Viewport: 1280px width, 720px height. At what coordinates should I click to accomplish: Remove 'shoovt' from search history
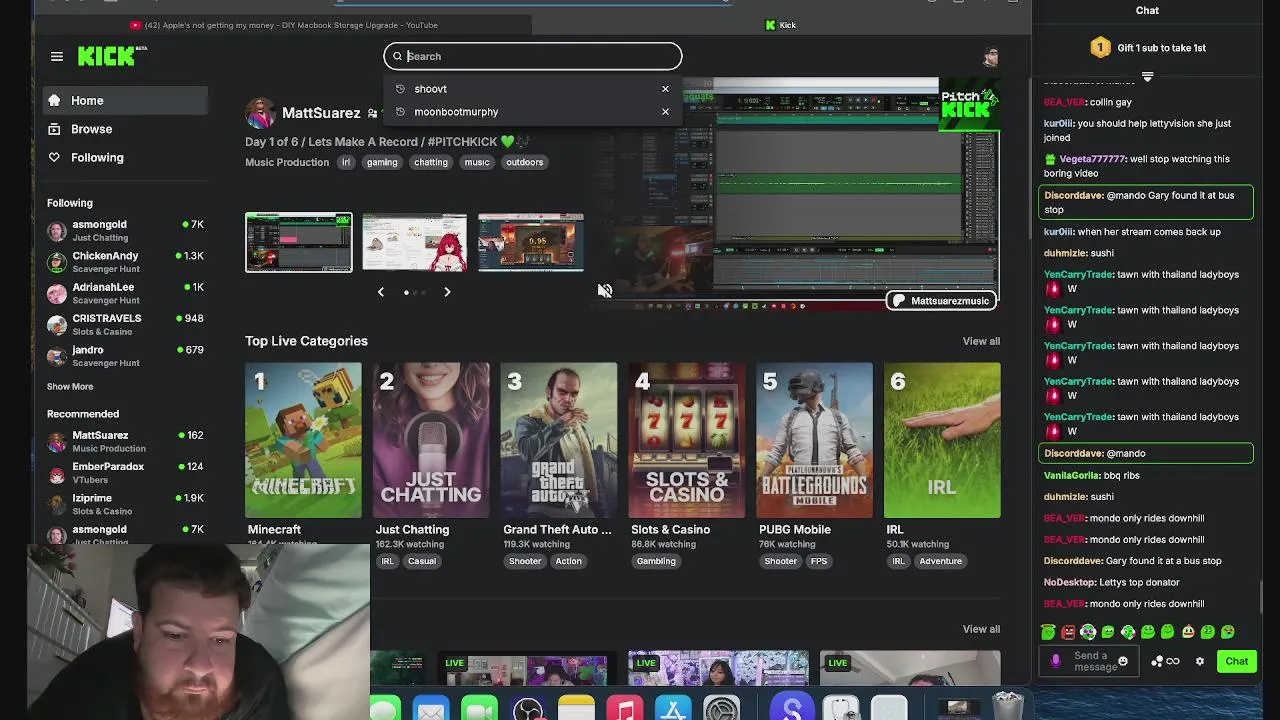665,89
